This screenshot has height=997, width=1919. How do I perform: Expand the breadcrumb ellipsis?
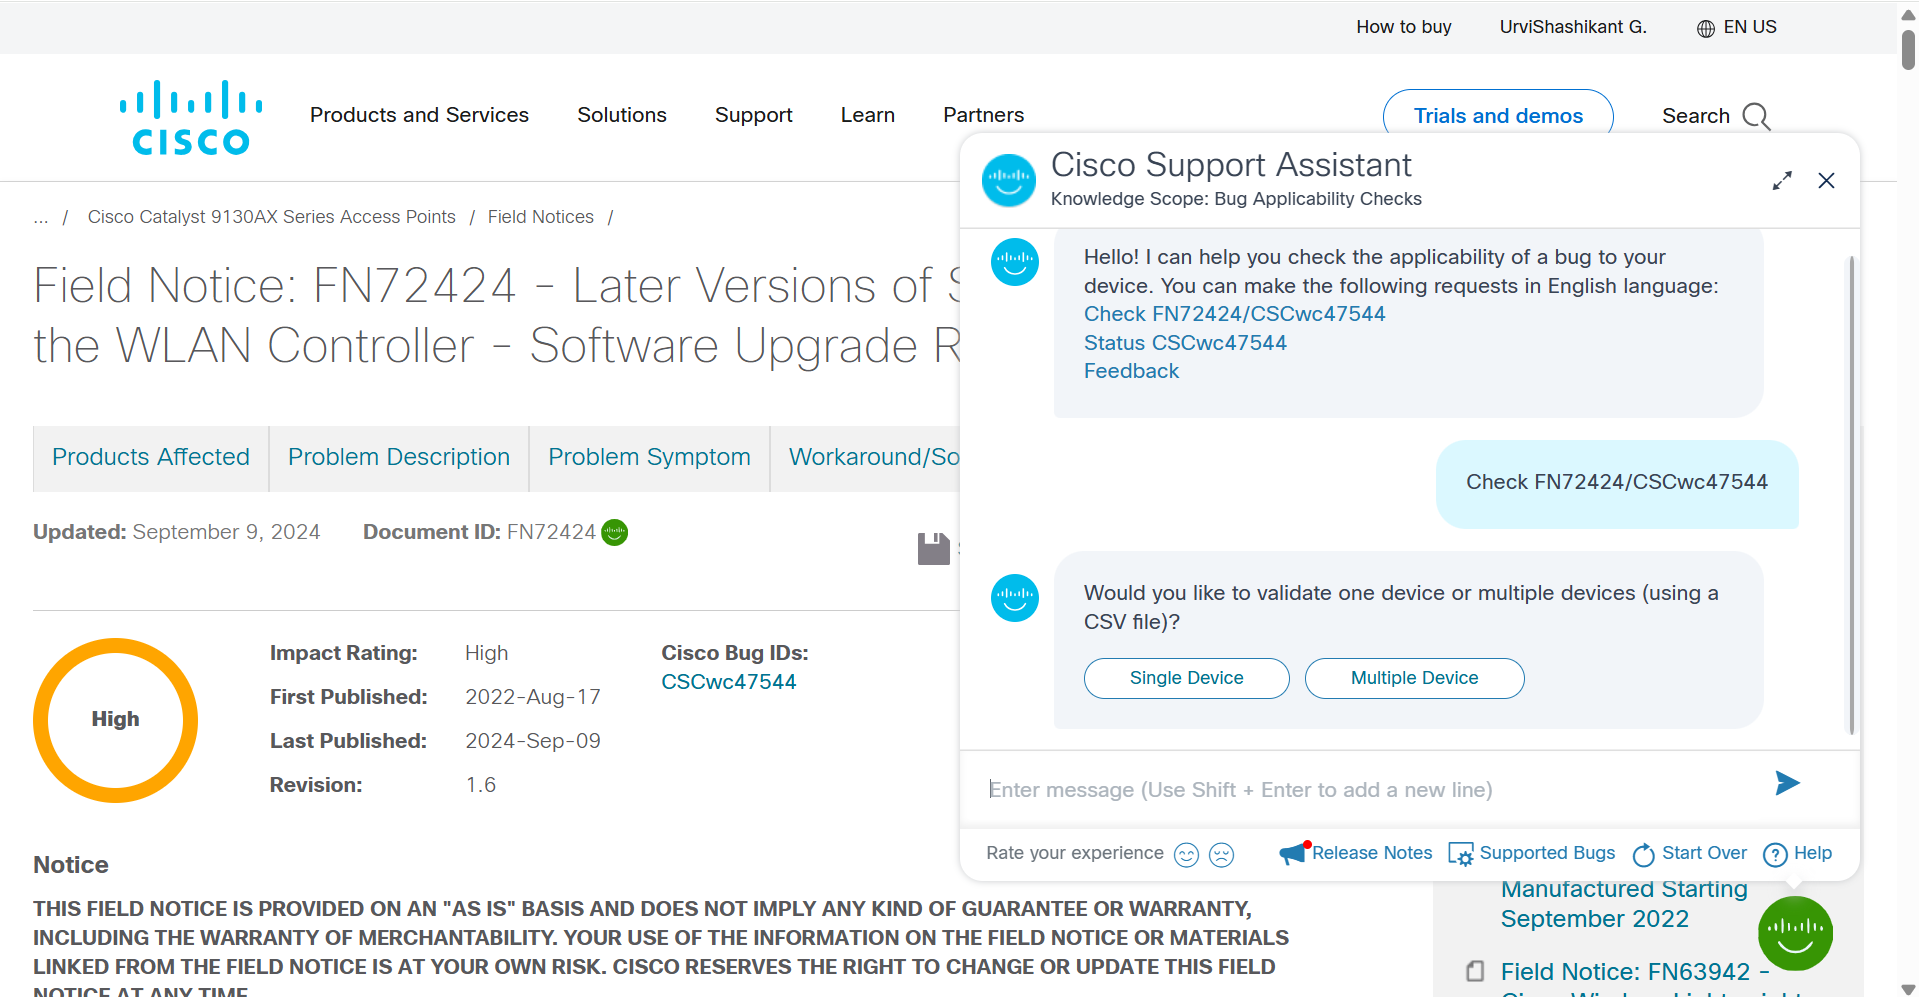pos(41,217)
